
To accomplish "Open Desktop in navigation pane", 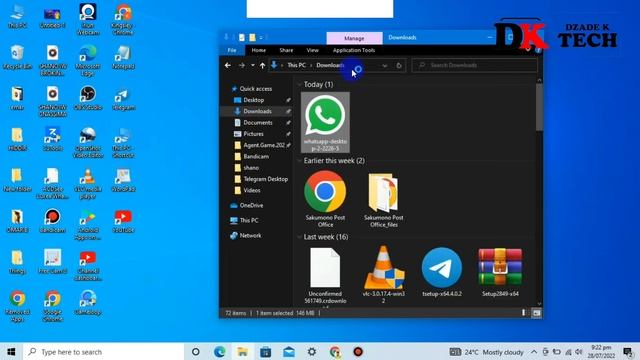I will (x=253, y=100).
